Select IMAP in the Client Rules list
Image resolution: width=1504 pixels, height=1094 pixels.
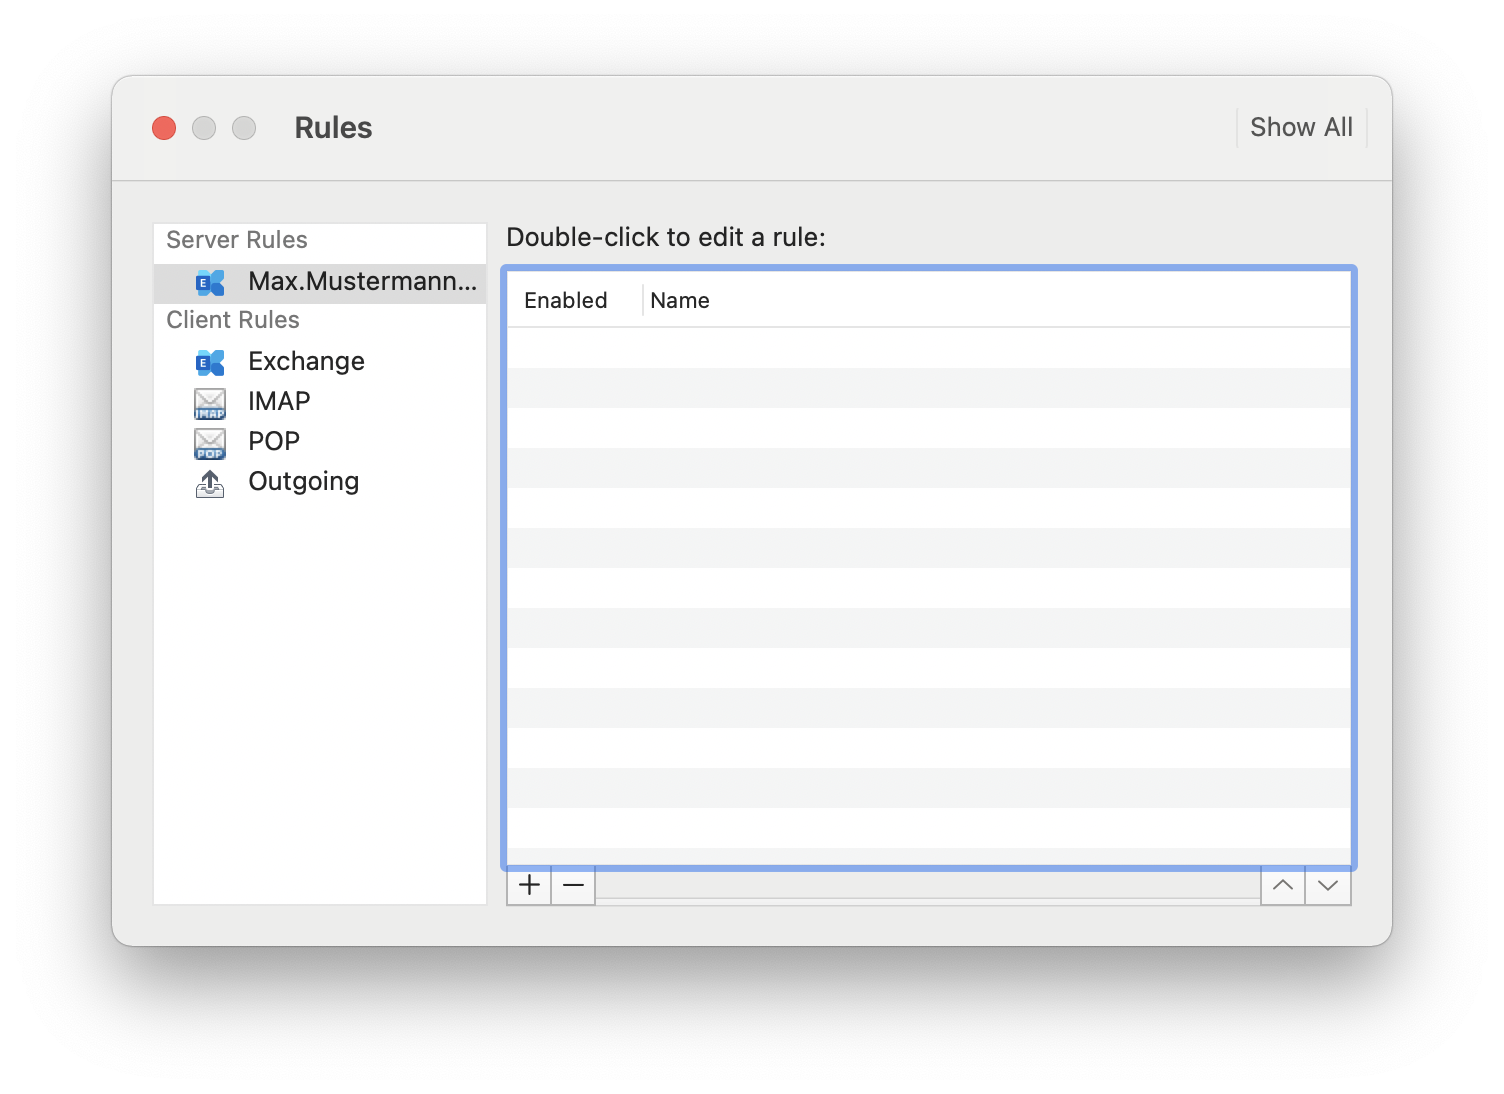pos(278,402)
